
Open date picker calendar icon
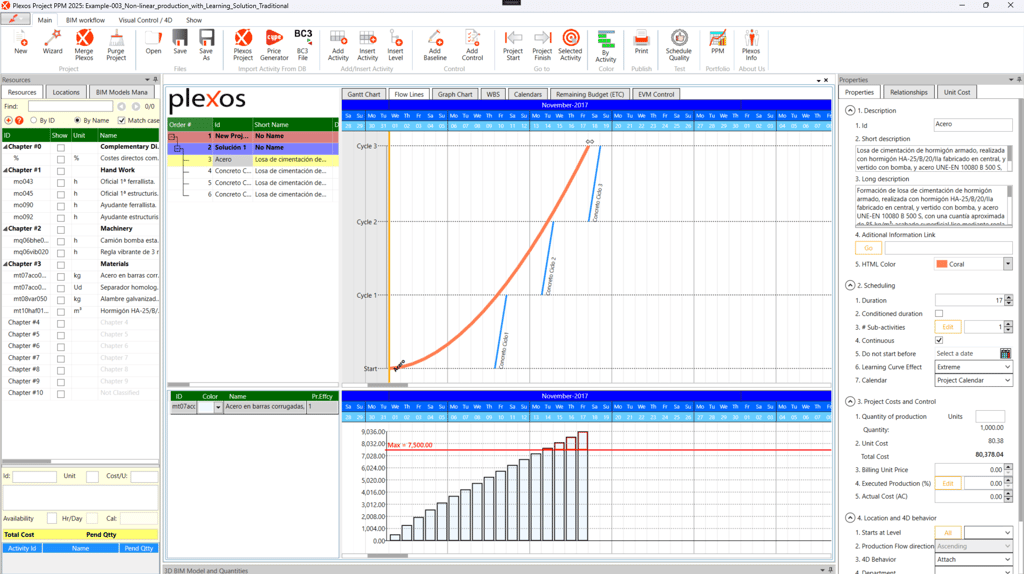click(1005, 353)
